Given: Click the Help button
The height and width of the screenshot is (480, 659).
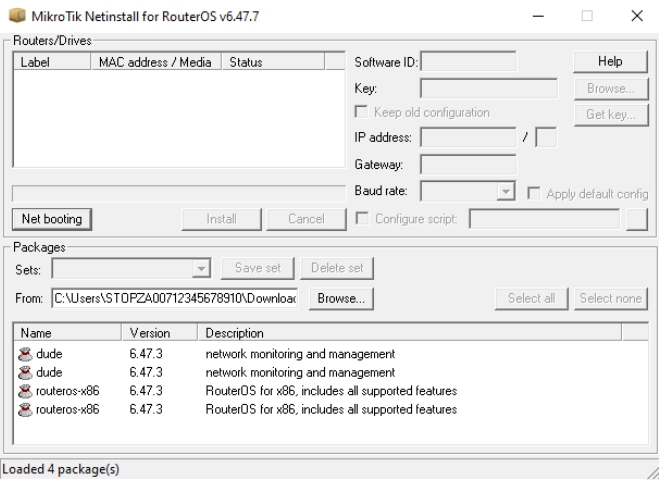Looking at the screenshot, I should 610,62.
